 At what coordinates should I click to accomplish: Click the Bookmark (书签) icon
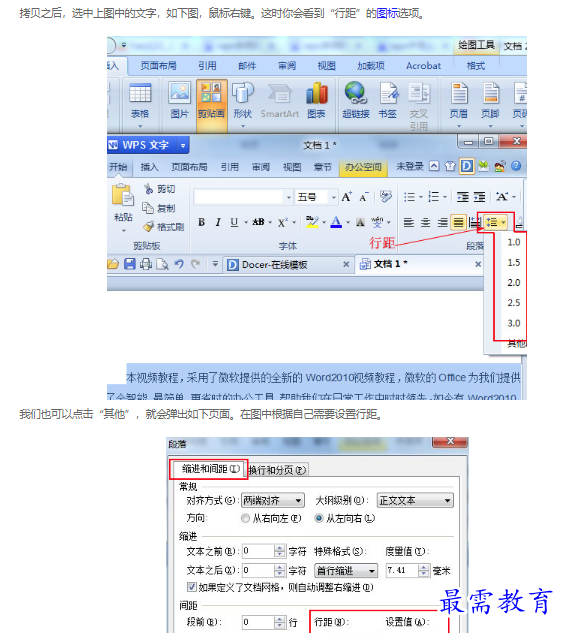click(388, 93)
